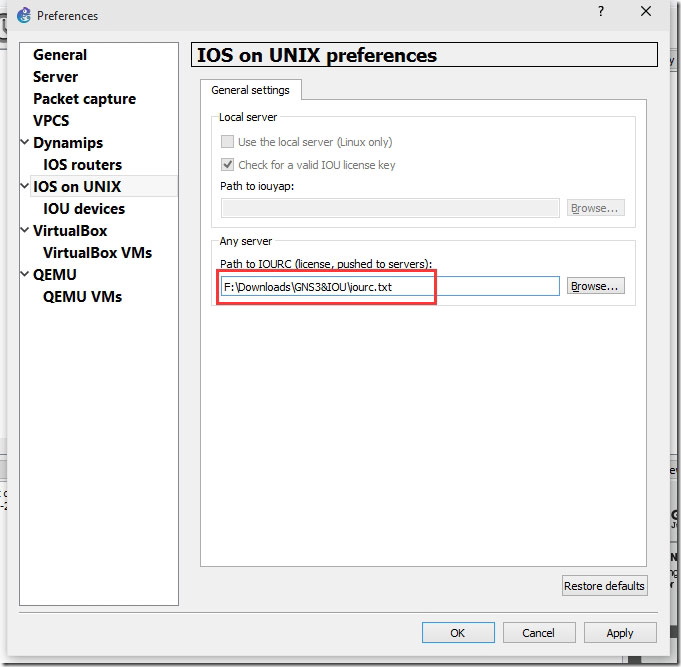Collapse the QEMU tree section
Image resolution: width=681 pixels, height=667 pixels.
[x=25, y=275]
